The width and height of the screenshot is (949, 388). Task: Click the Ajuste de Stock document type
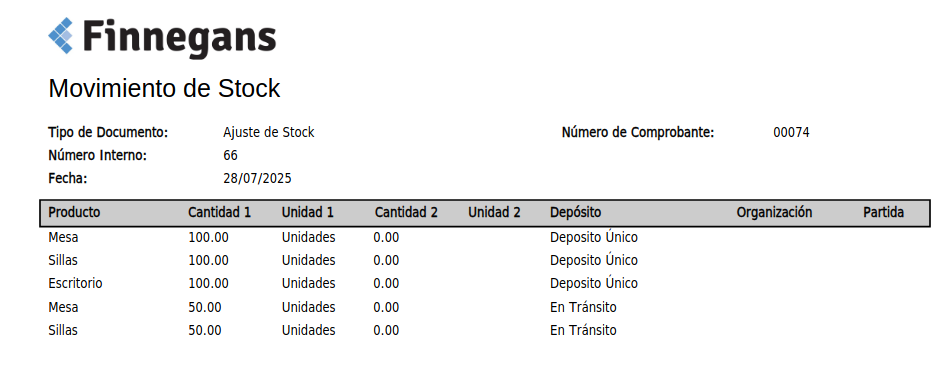click(x=269, y=133)
